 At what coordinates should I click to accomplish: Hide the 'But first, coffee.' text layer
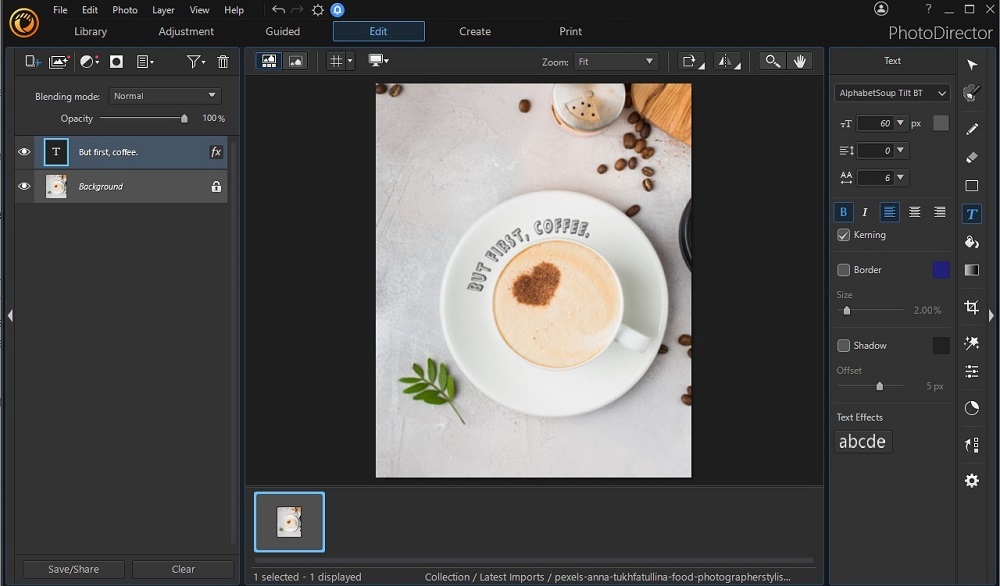pos(23,152)
